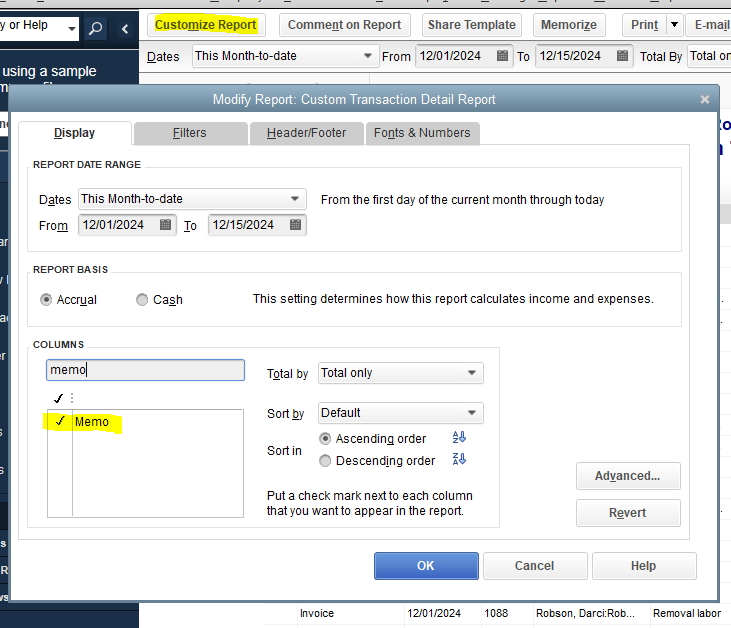The height and width of the screenshot is (628, 731).
Task: Click invoice number 1088 in report
Action: (496, 614)
